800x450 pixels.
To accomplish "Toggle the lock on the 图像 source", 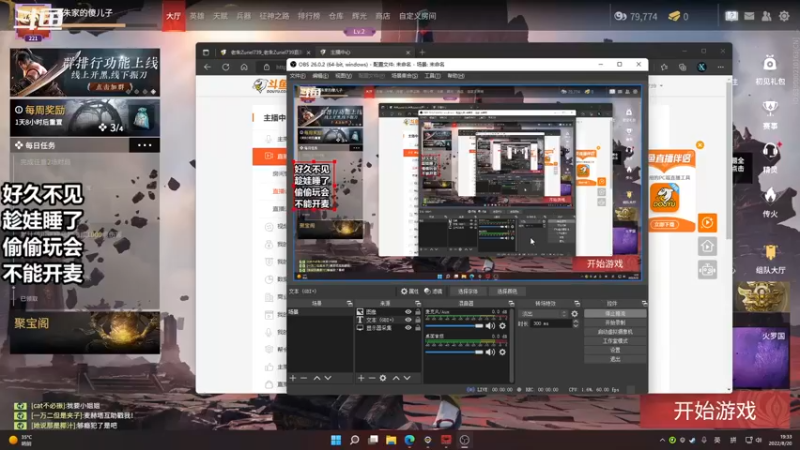I will click(x=418, y=312).
